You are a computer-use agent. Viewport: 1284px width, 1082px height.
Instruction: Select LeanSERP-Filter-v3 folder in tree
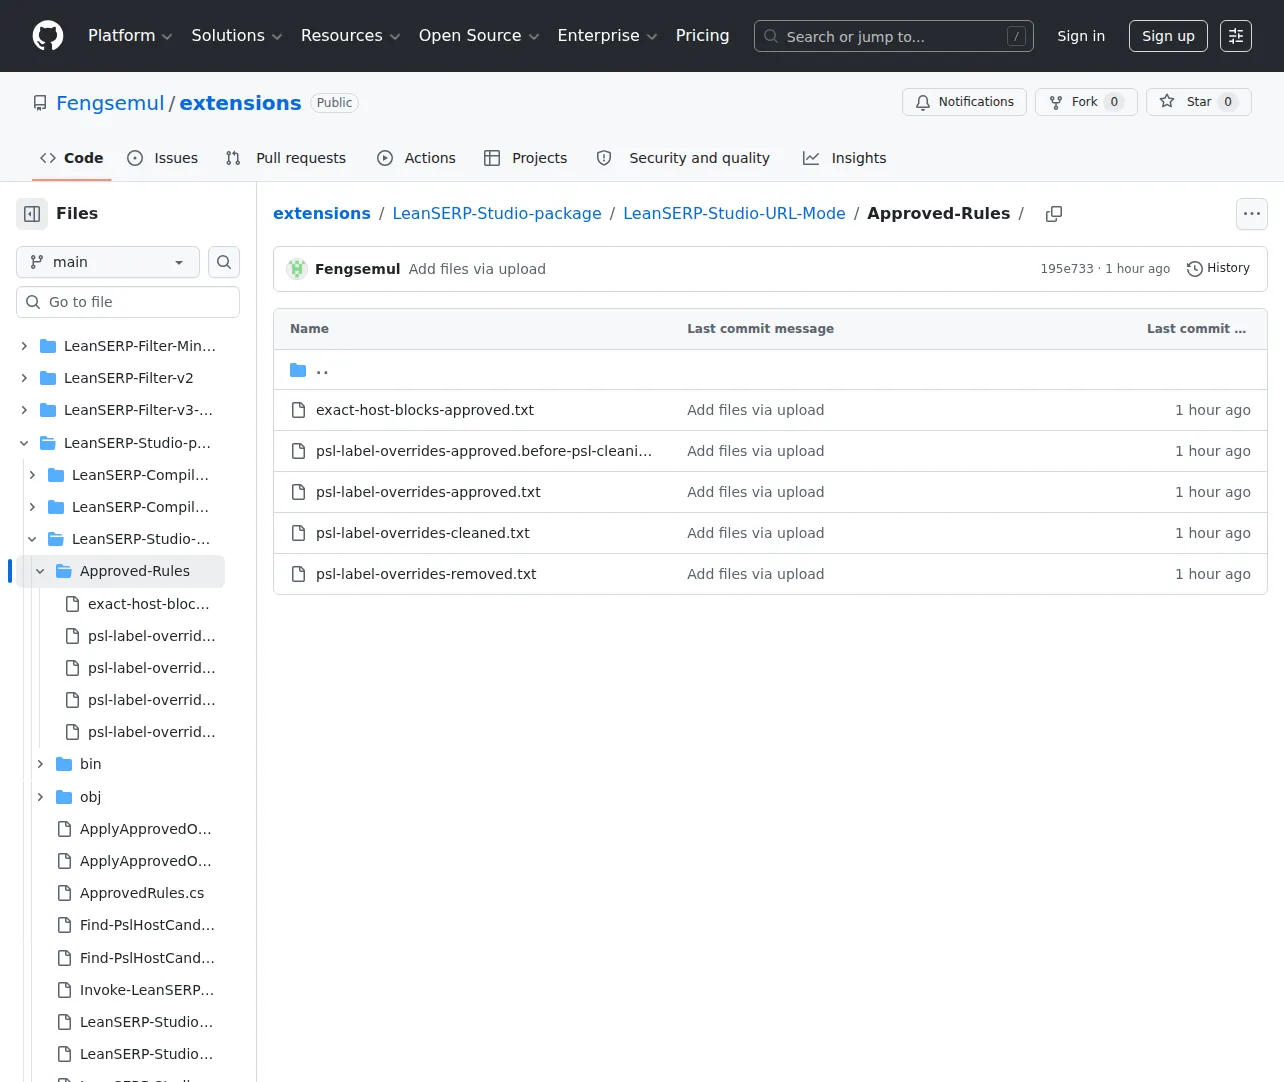138,410
